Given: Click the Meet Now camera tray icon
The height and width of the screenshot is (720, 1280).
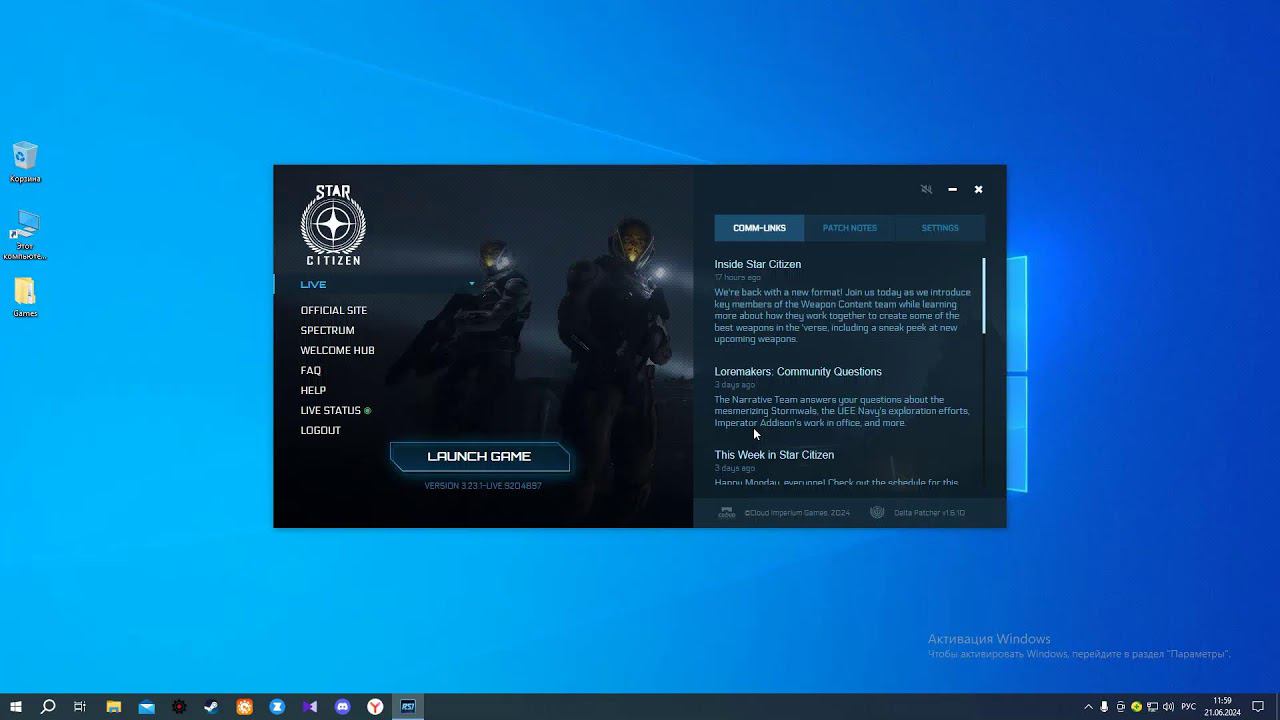Looking at the screenshot, I should 1120,707.
